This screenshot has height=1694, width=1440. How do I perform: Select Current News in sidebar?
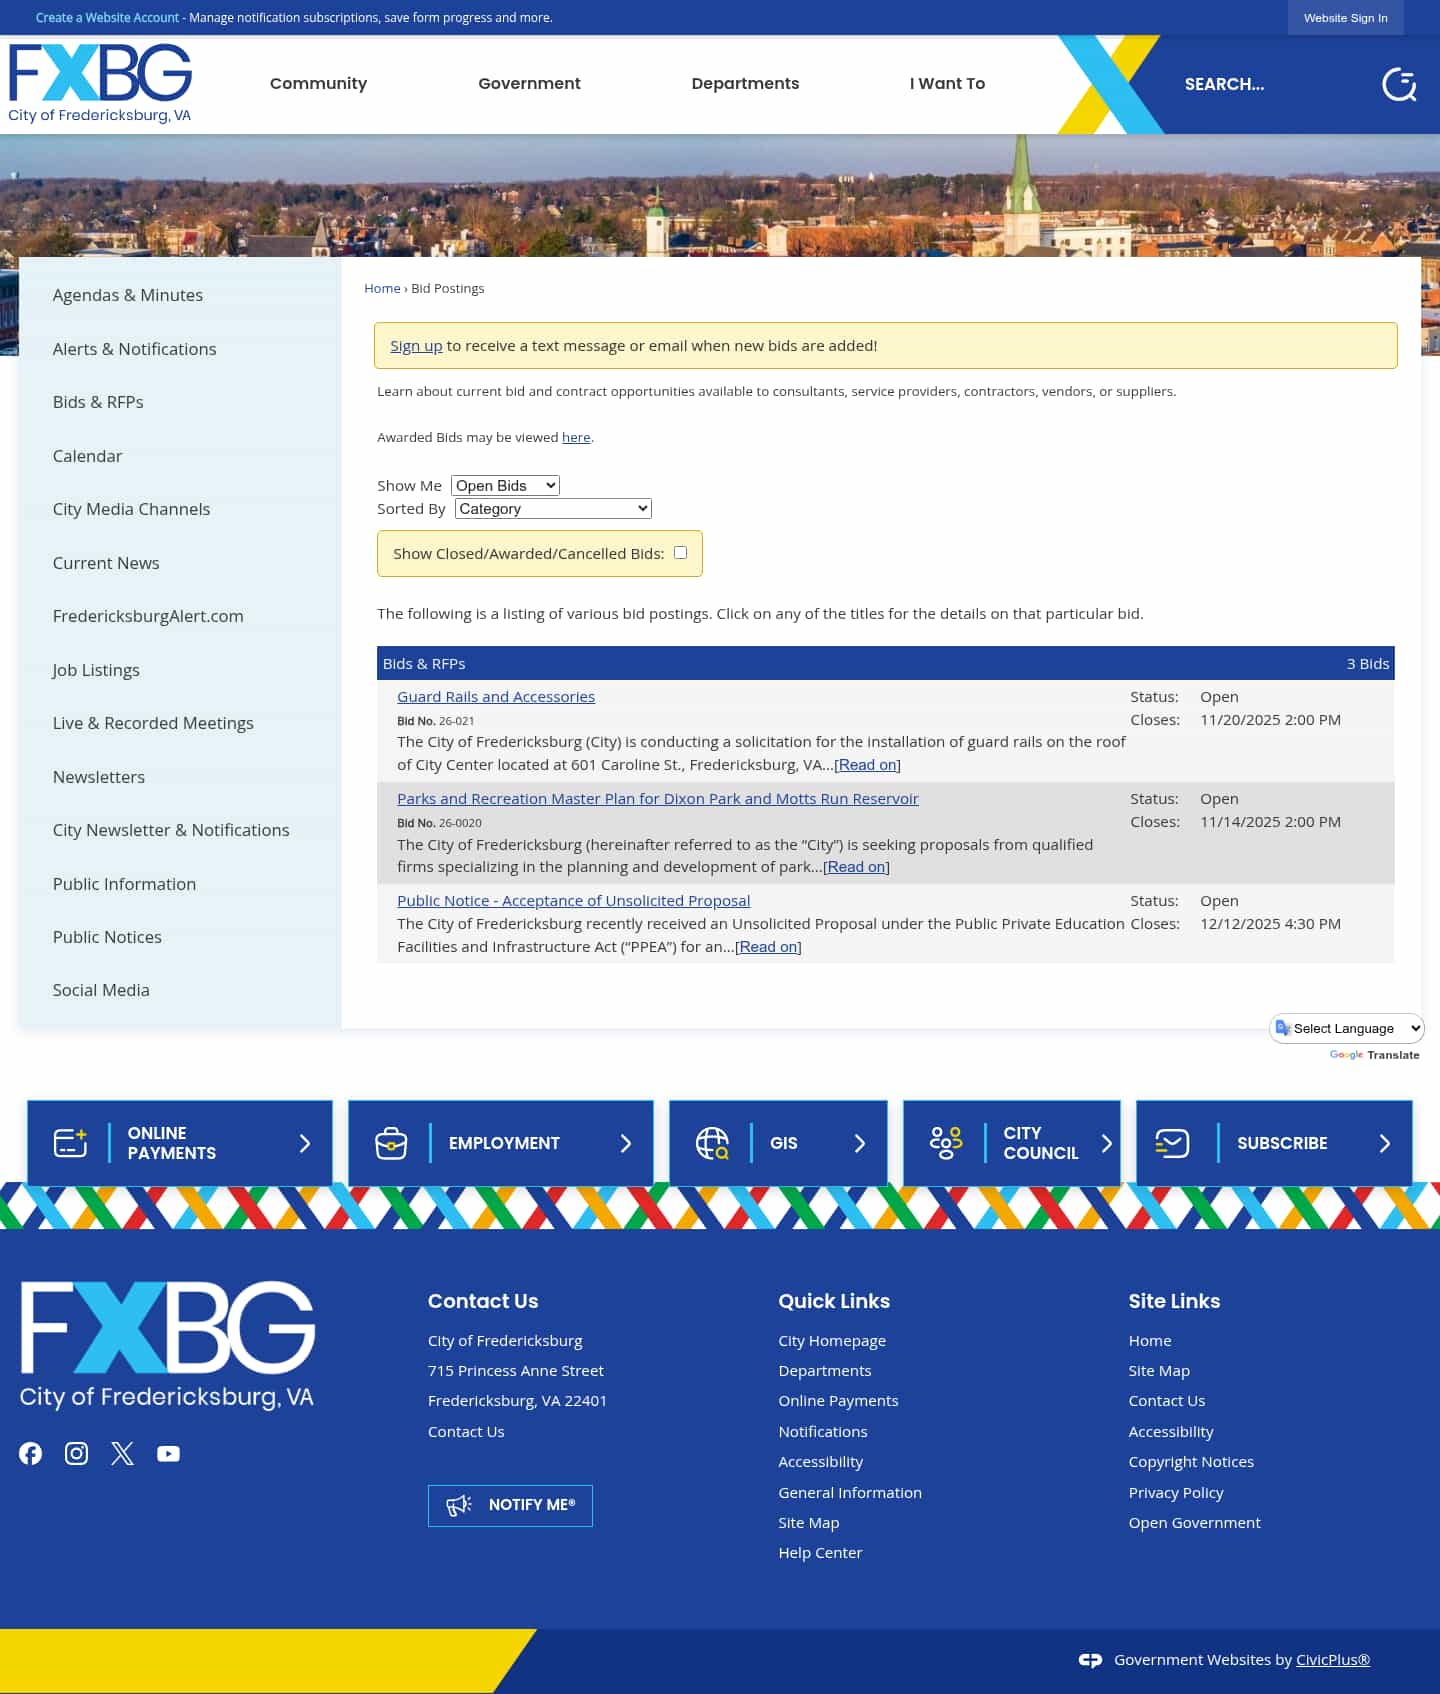[106, 563]
